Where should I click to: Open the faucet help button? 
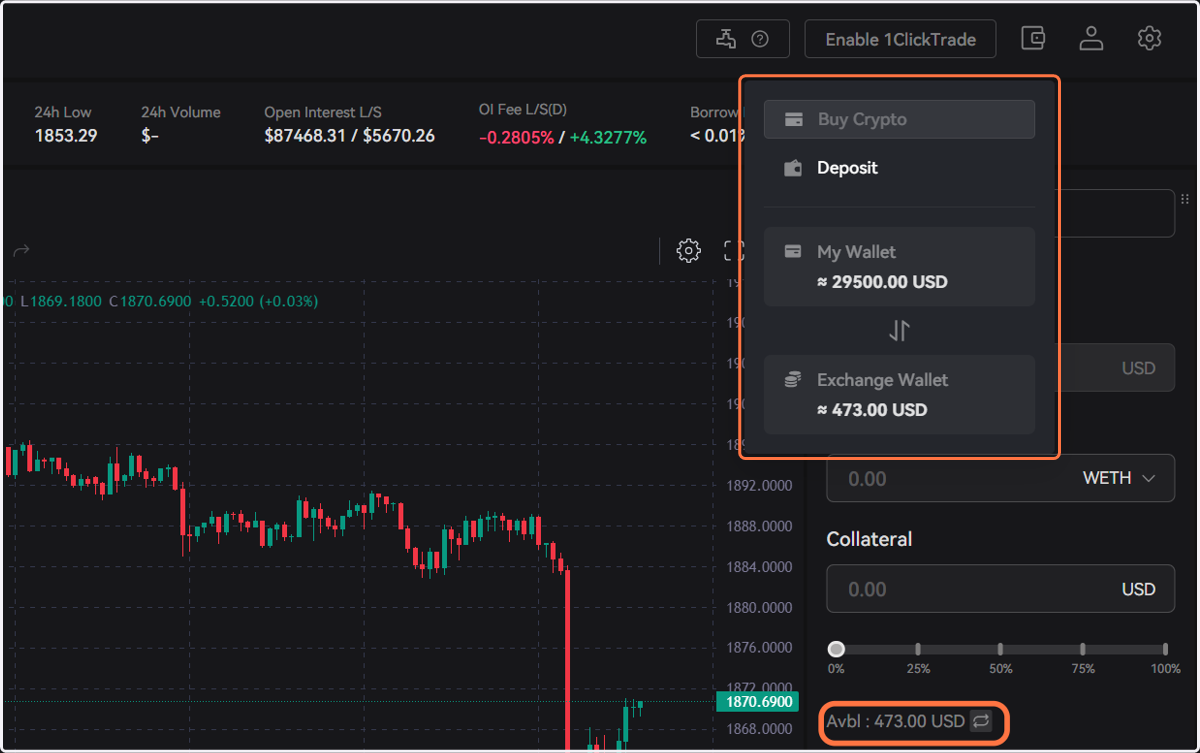click(x=743, y=39)
